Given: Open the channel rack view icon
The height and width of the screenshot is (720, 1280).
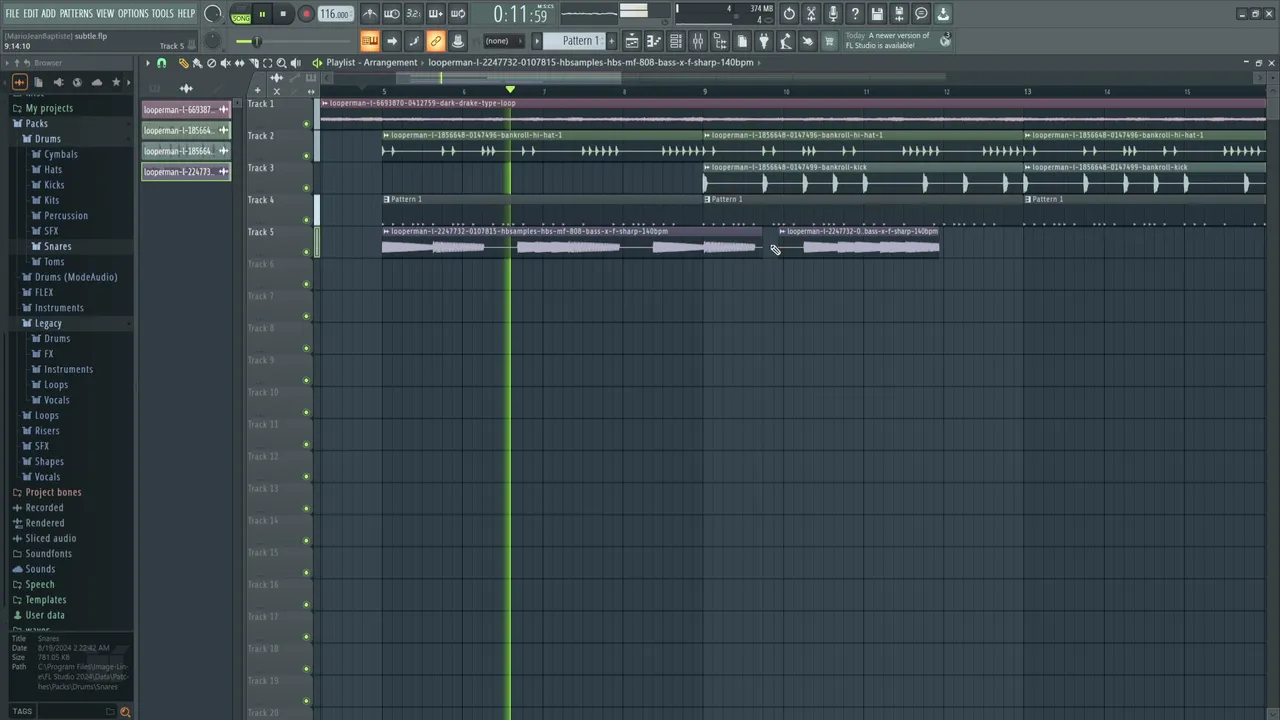Looking at the screenshot, I should point(676,41).
